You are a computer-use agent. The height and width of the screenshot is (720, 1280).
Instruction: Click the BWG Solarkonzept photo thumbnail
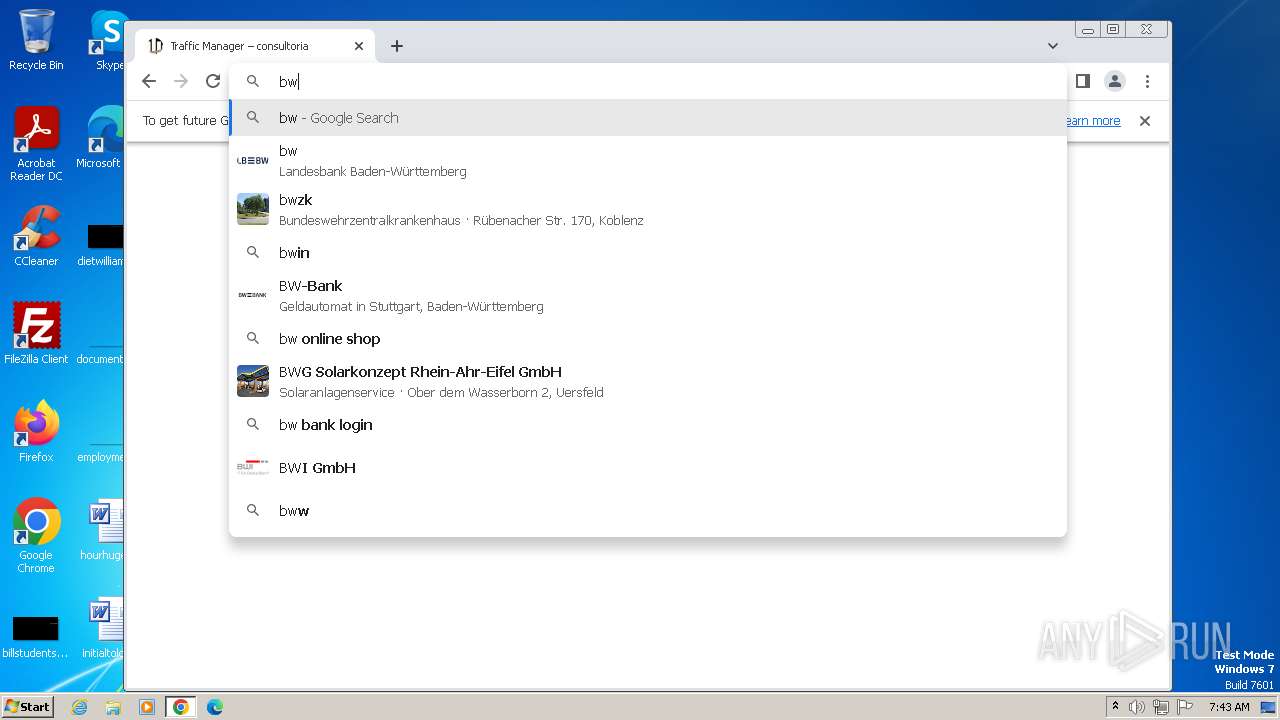tap(253, 381)
